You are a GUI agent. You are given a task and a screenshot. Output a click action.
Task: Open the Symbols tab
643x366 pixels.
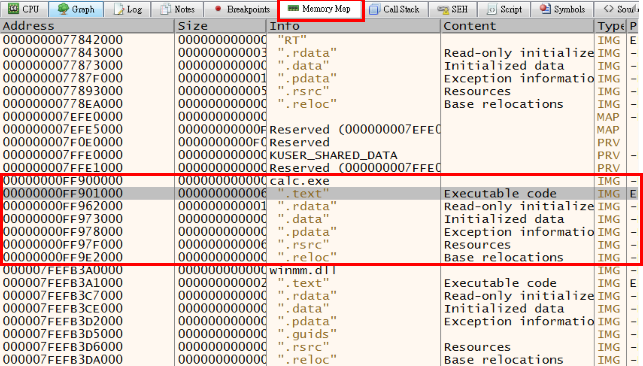563,9
